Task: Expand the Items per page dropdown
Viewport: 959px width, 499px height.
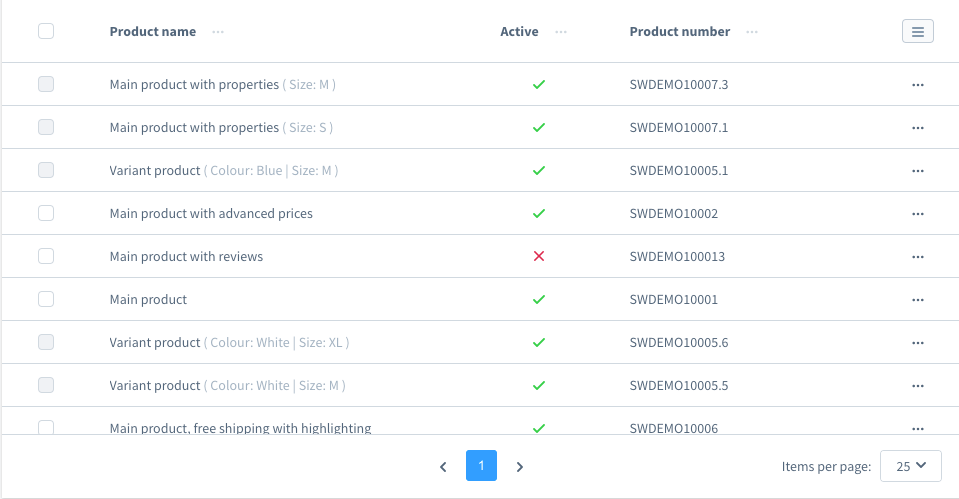Action: click(911, 466)
